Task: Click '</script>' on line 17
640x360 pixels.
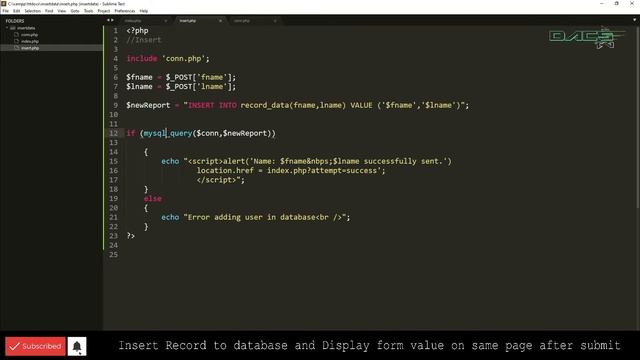Action: (x=216, y=180)
